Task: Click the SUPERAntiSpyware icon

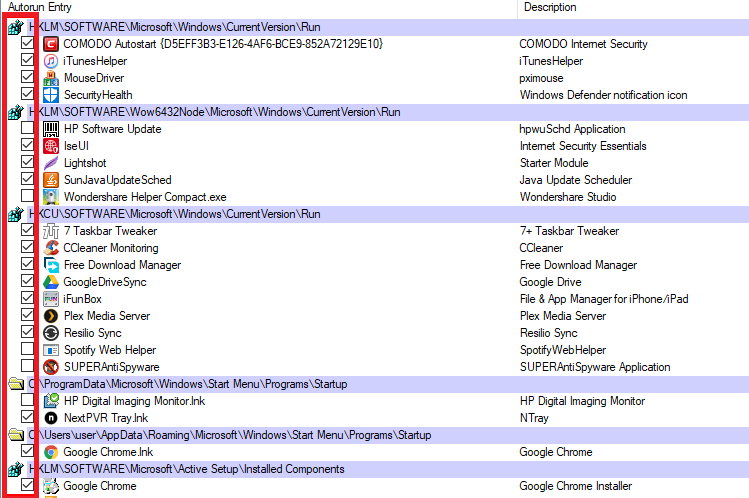Action: tap(51, 367)
